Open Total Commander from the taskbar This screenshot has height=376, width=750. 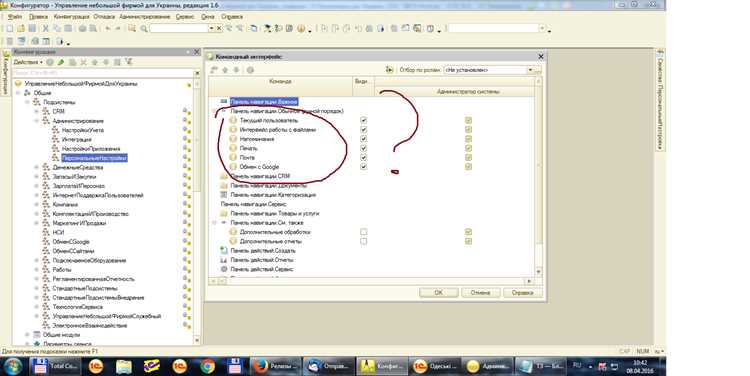[x=55, y=366]
